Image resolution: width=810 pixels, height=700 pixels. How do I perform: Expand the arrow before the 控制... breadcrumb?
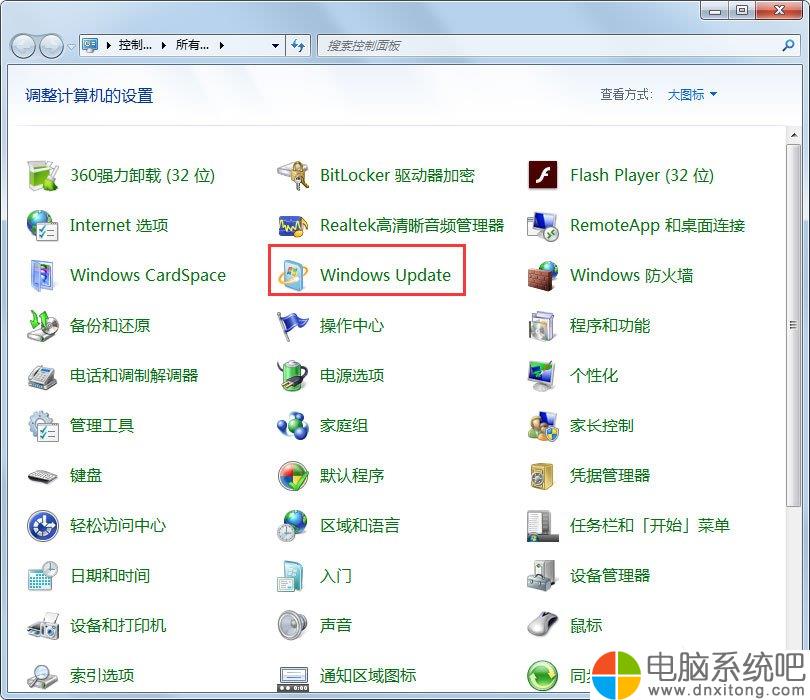108,45
